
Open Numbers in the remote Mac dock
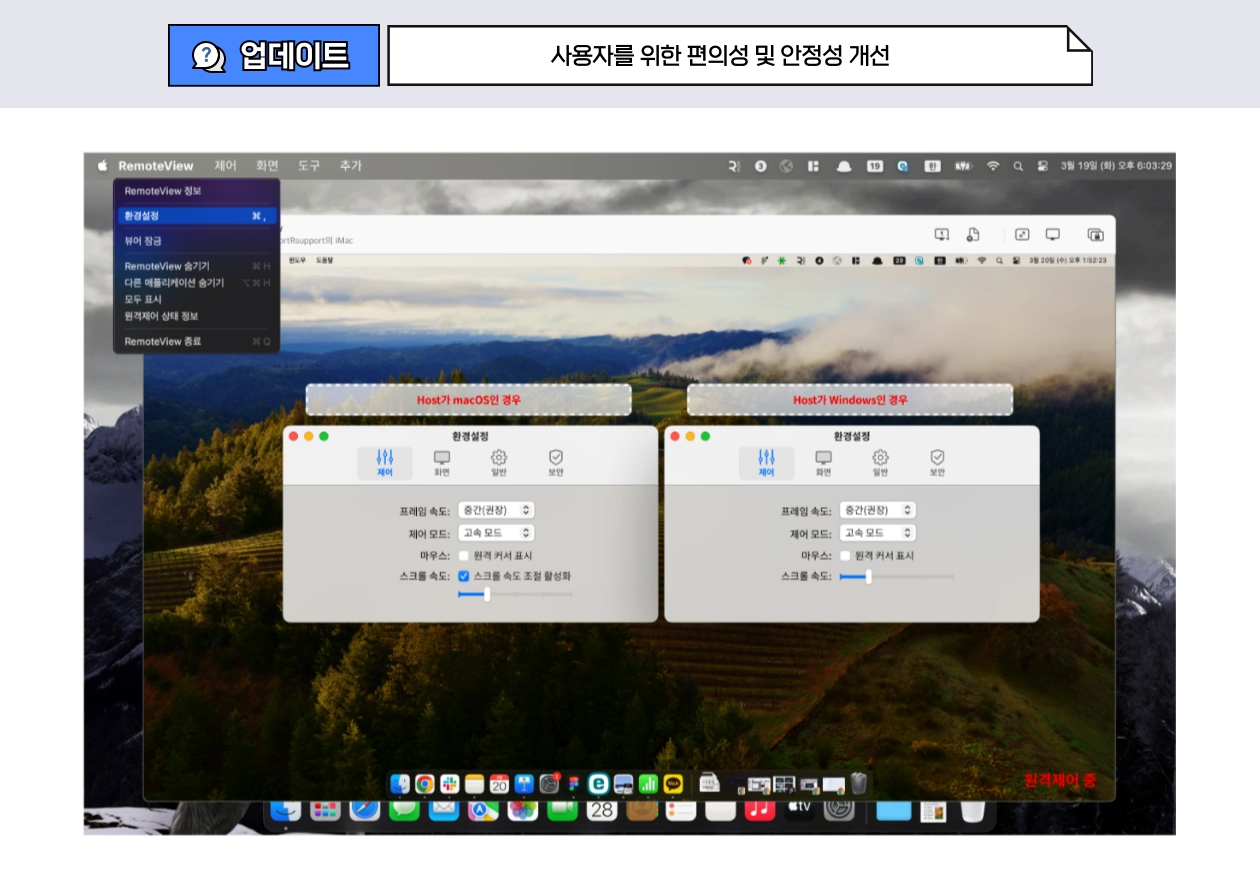[649, 784]
